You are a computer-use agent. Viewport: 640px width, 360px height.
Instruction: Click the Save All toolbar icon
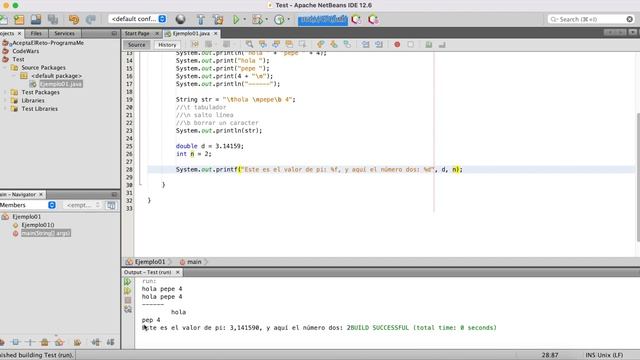[x=53, y=19]
